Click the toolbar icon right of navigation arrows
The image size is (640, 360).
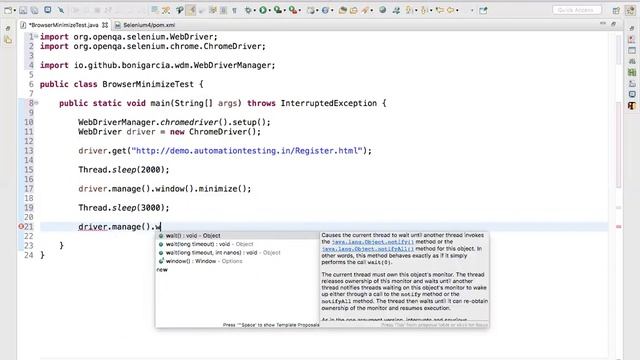point(483,10)
